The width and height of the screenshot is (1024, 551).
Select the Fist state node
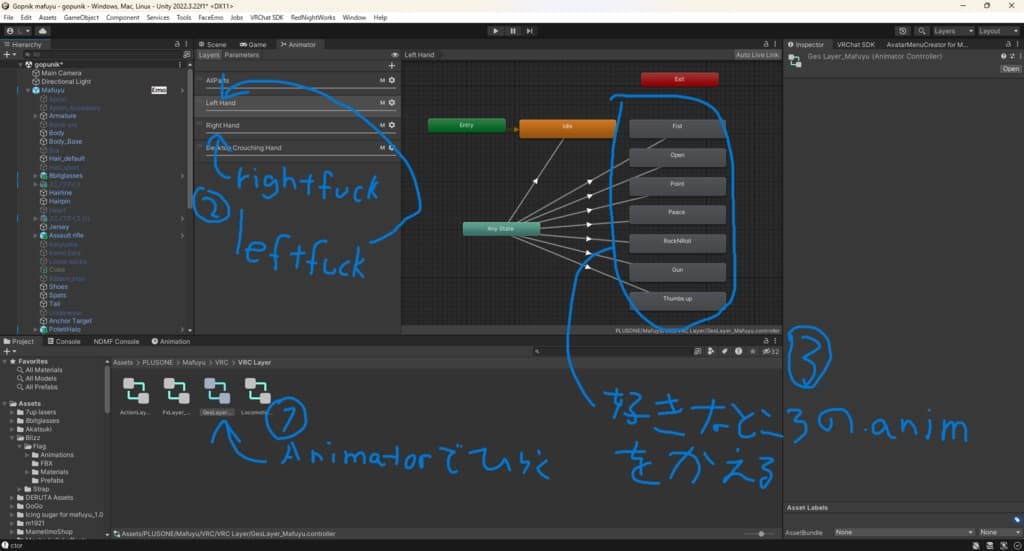[x=677, y=128]
